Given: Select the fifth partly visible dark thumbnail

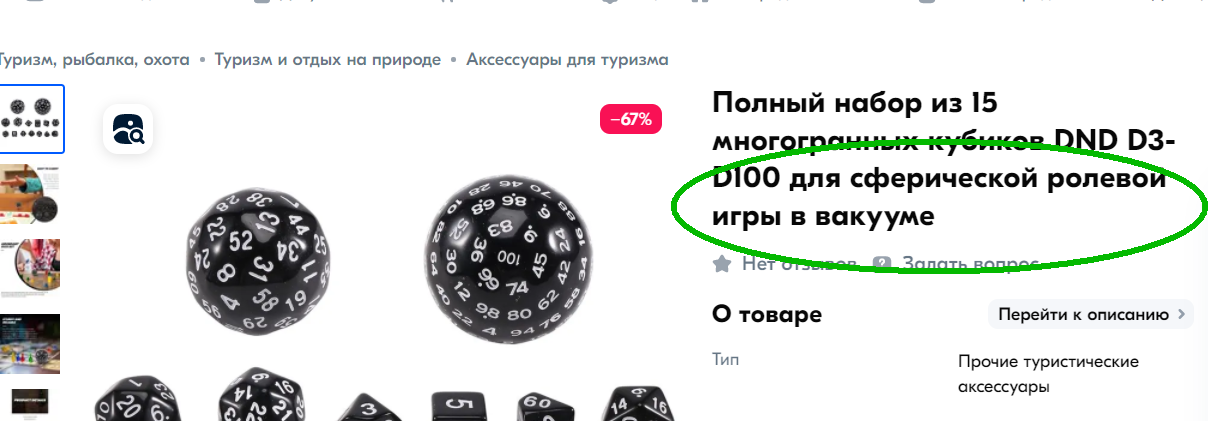Looking at the screenshot, I should pos(30,404).
